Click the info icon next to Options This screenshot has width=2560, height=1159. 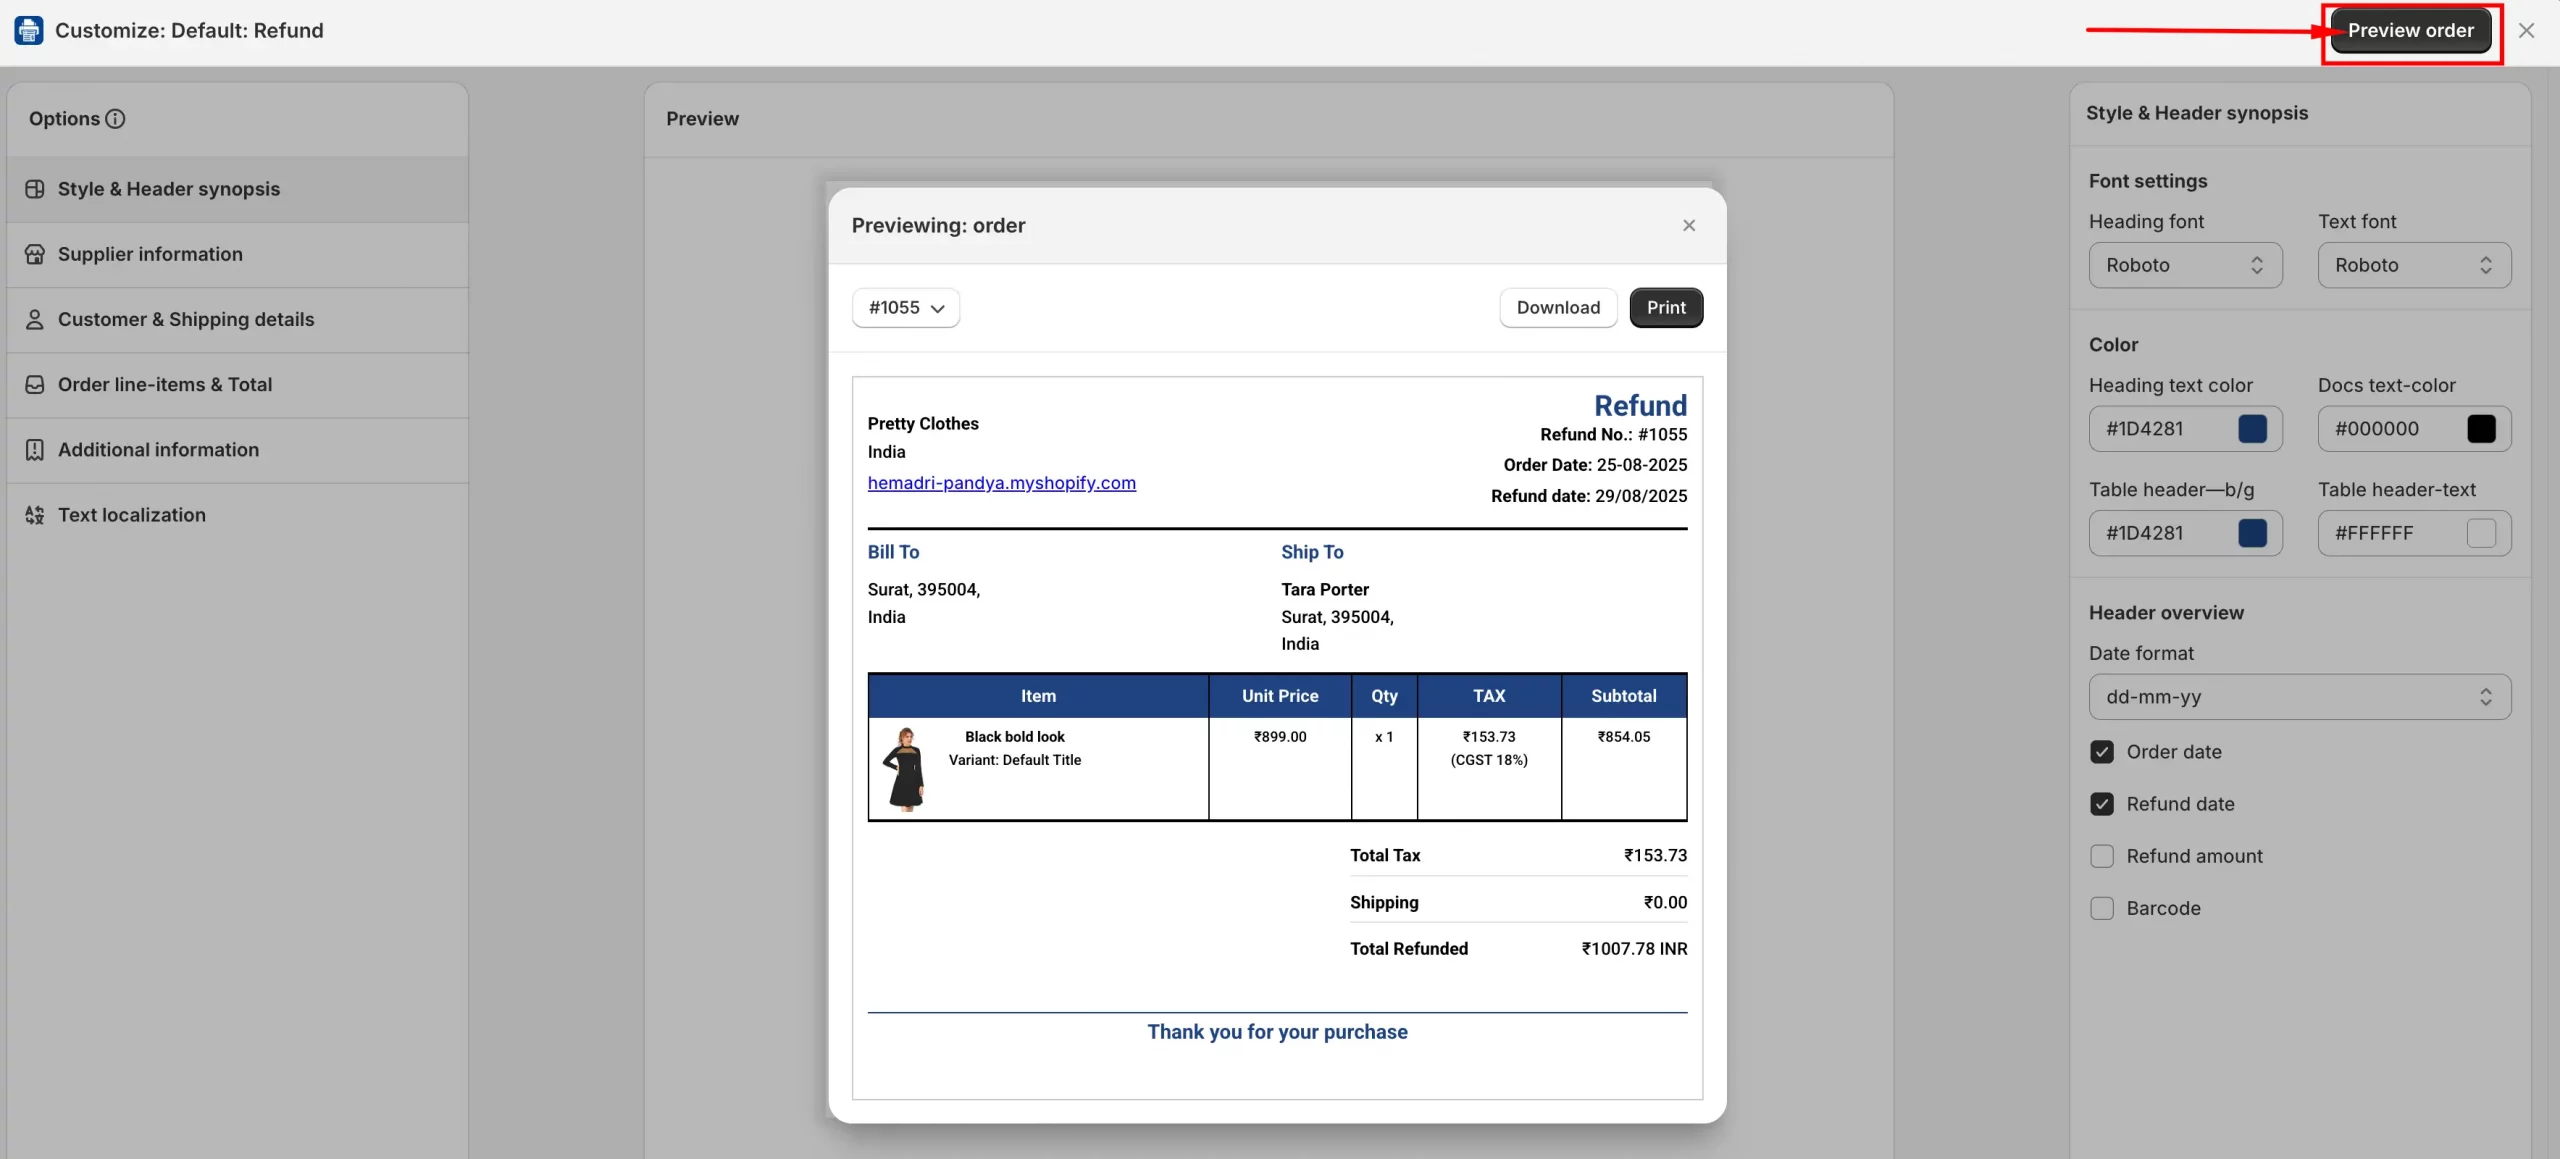click(116, 119)
